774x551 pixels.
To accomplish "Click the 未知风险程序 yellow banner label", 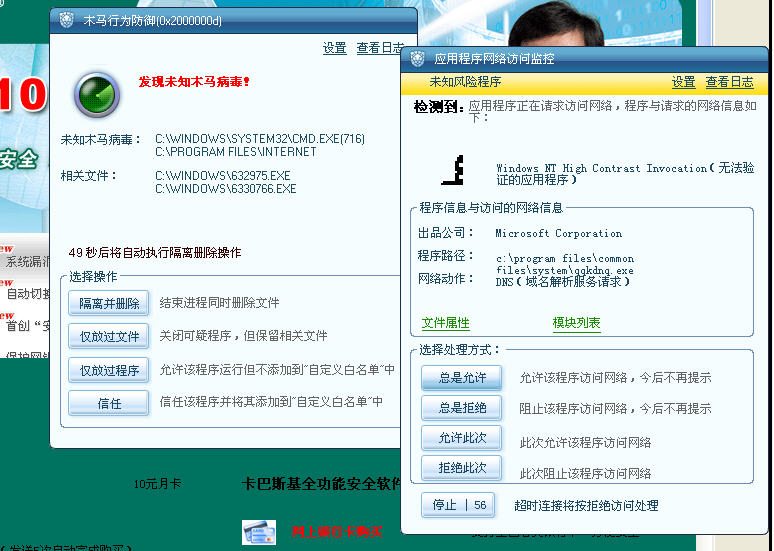I will pyautogui.click(x=465, y=82).
